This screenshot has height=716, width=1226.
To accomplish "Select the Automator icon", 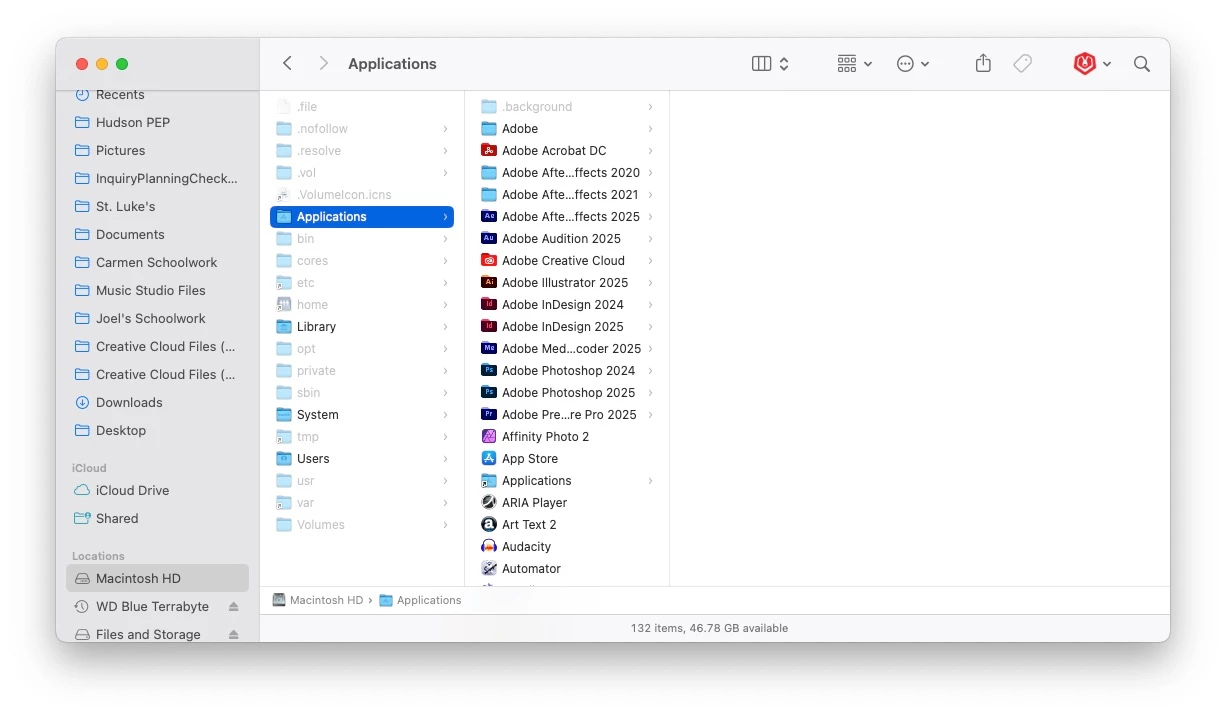I will tap(489, 568).
